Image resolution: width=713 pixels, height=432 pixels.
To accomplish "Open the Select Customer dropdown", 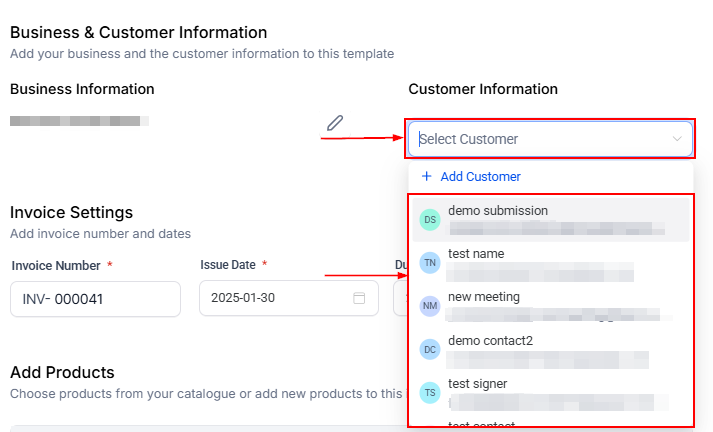I will coord(540,139).
